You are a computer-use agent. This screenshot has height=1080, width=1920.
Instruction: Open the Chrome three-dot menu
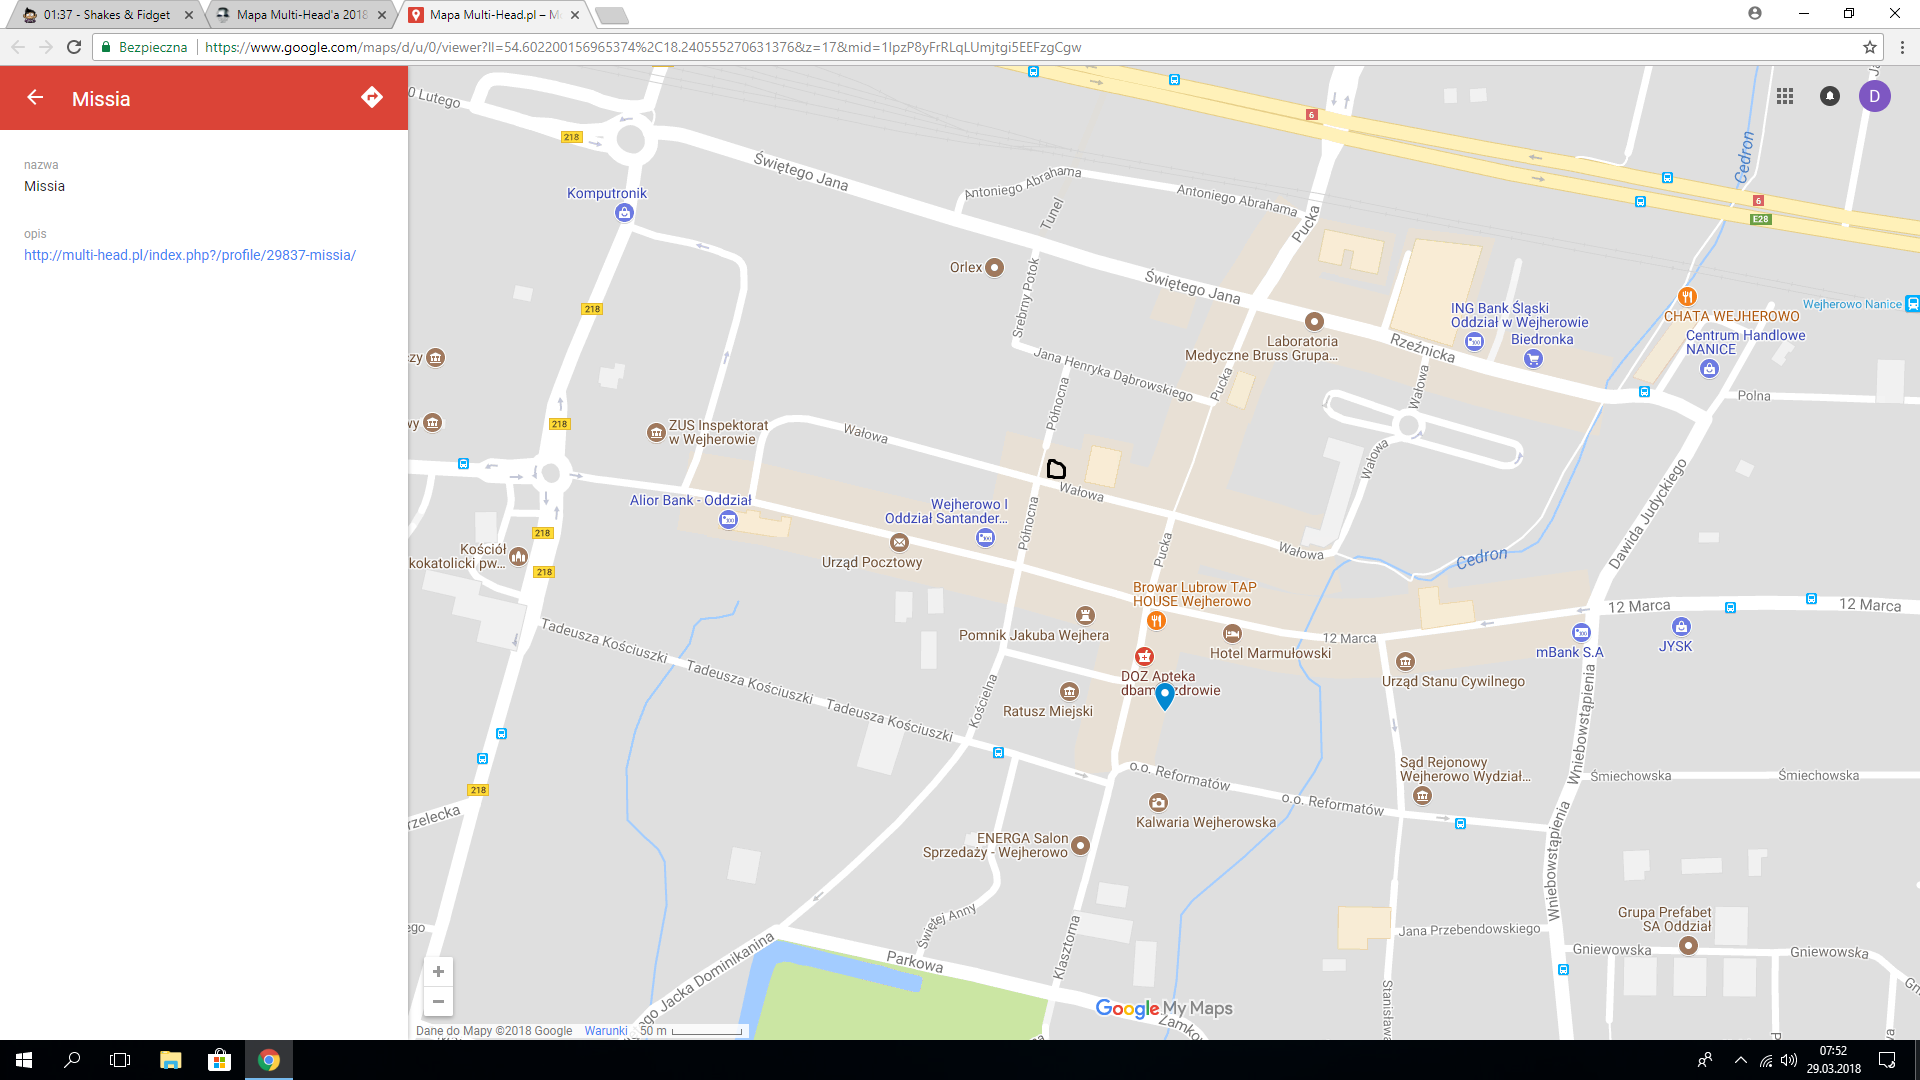1902,47
